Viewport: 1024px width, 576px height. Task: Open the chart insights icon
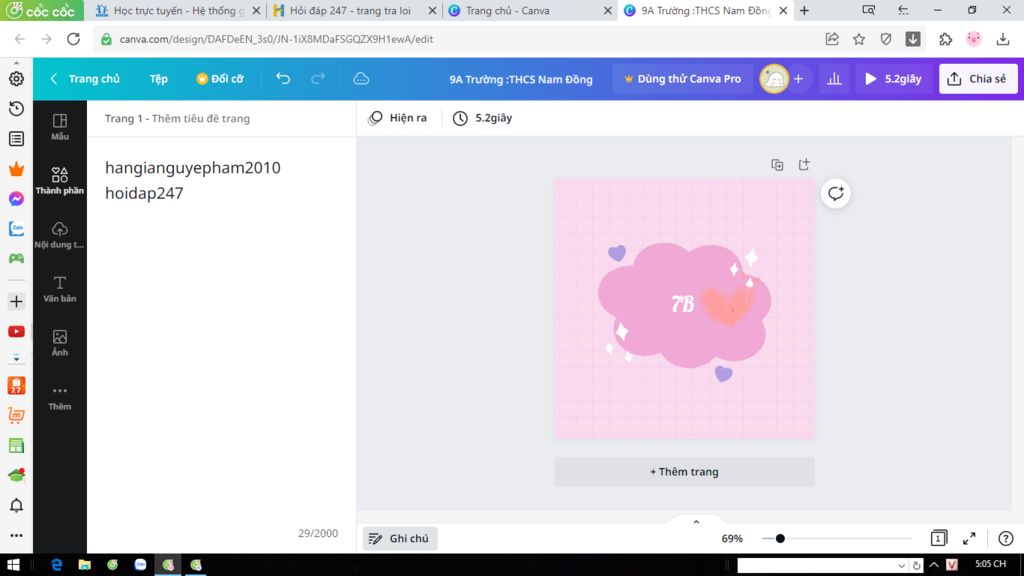[x=834, y=79]
